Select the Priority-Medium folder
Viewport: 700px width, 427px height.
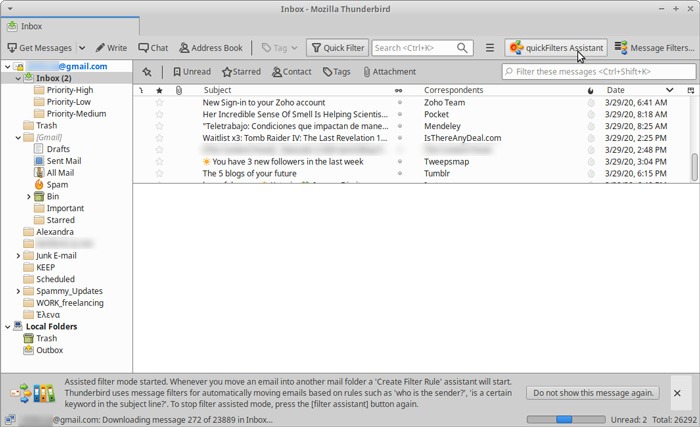point(76,113)
